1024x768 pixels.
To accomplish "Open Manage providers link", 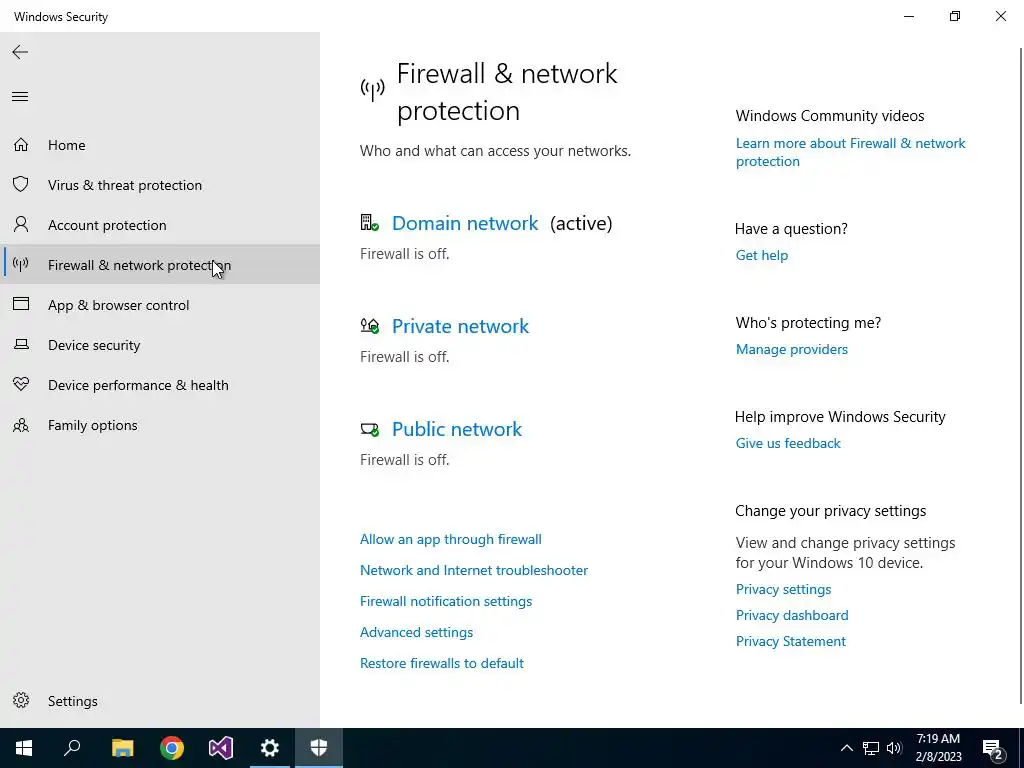I will point(791,349).
